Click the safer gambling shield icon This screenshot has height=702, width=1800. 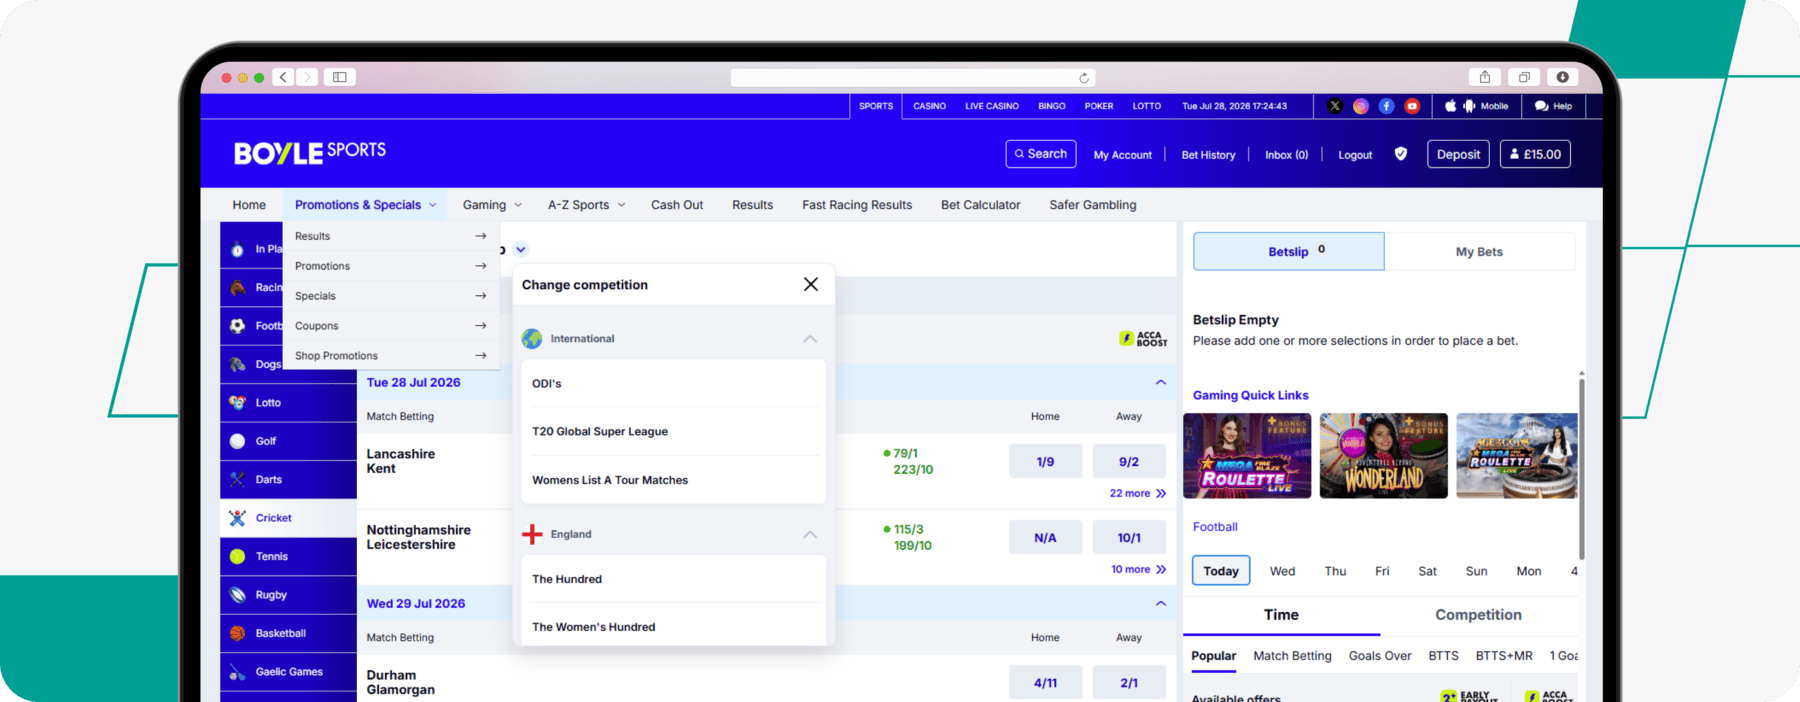click(1401, 154)
